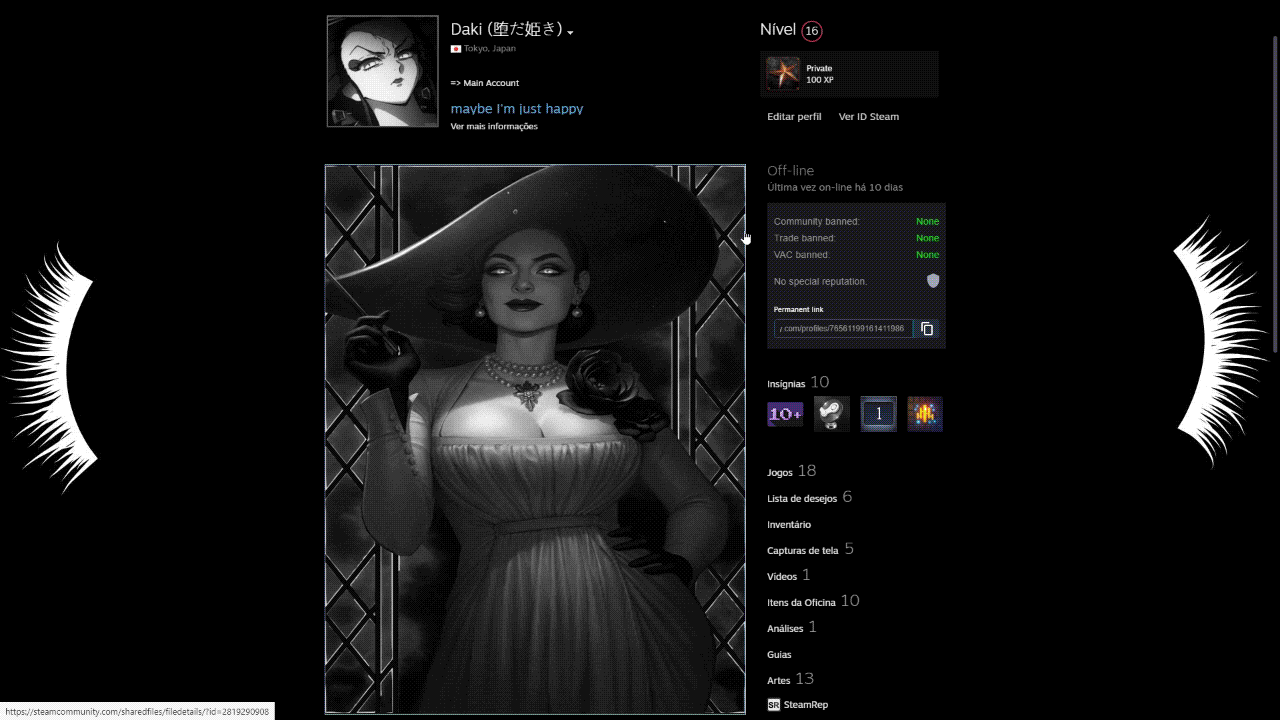Viewport: 1280px width, 720px height.
Task: Open Ver mais informações link
Action: [494, 127]
